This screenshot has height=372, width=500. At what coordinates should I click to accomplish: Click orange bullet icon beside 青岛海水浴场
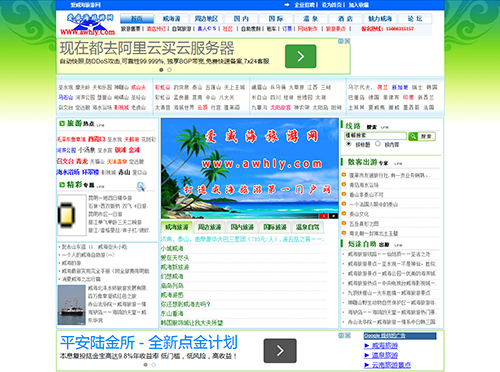pos(344,184)
